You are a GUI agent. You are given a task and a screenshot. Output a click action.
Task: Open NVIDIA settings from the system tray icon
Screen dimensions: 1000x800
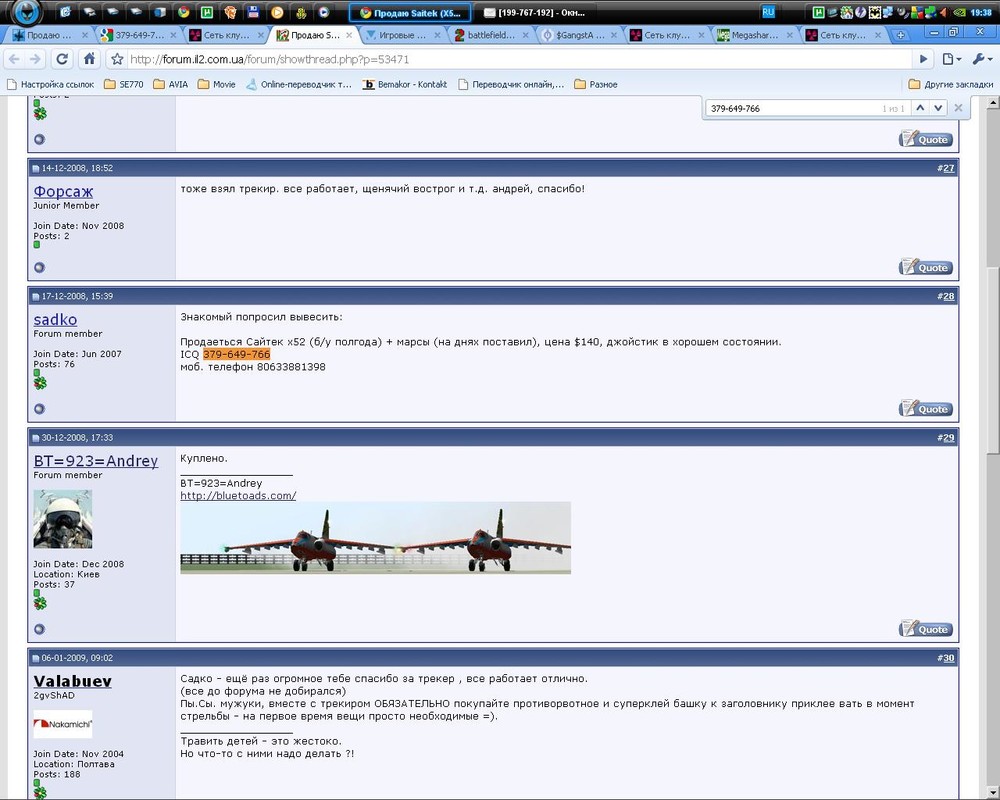(961, 12)
